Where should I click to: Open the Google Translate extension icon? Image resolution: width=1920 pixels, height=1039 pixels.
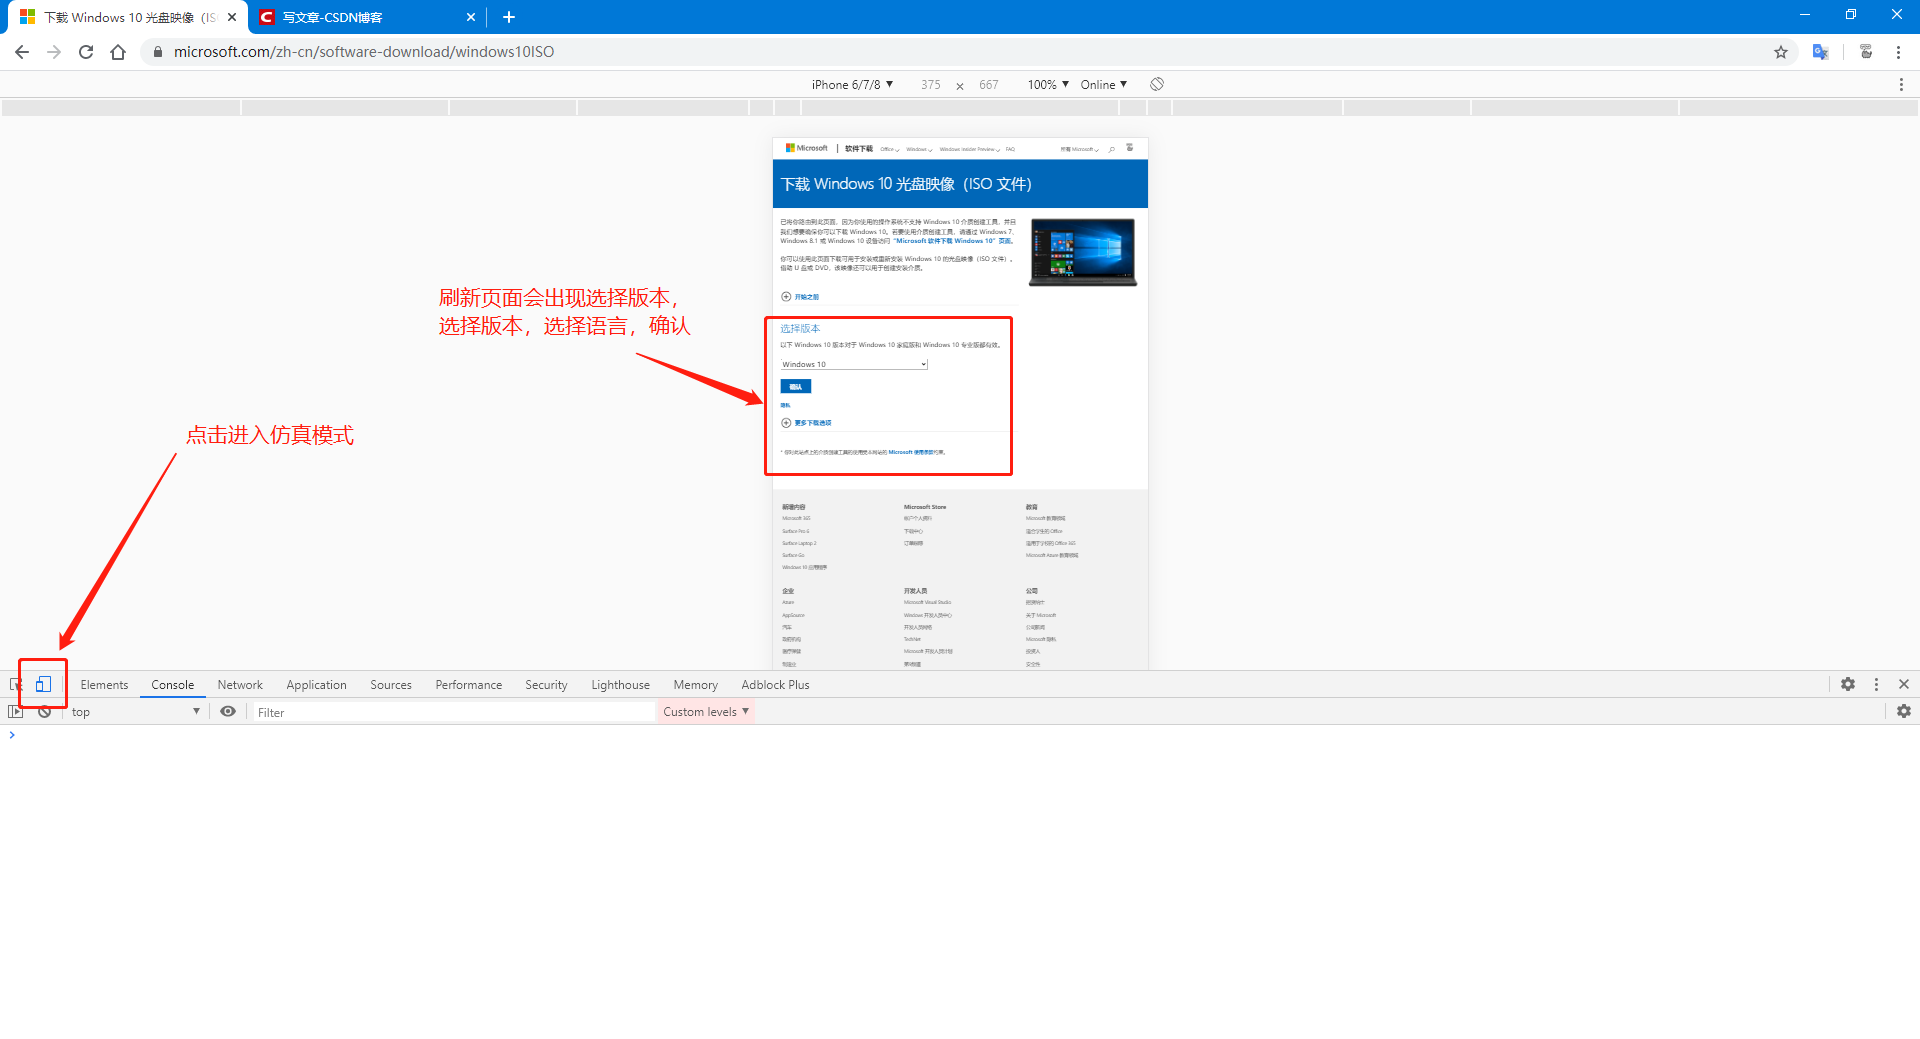pos(1821,52)
